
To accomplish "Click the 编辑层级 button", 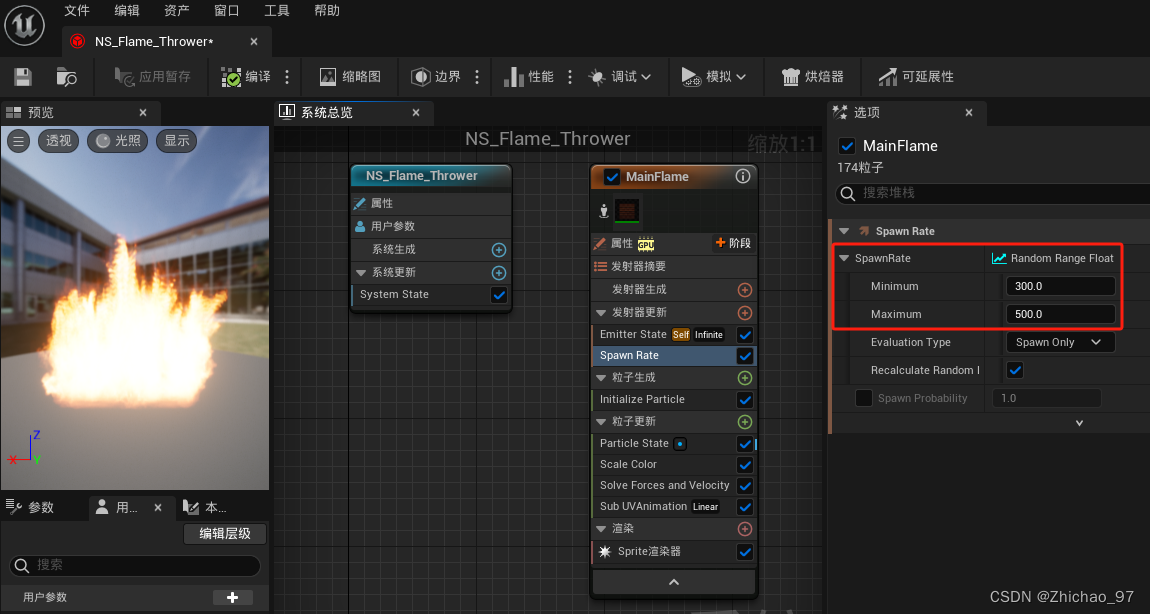I will [224, 533].
